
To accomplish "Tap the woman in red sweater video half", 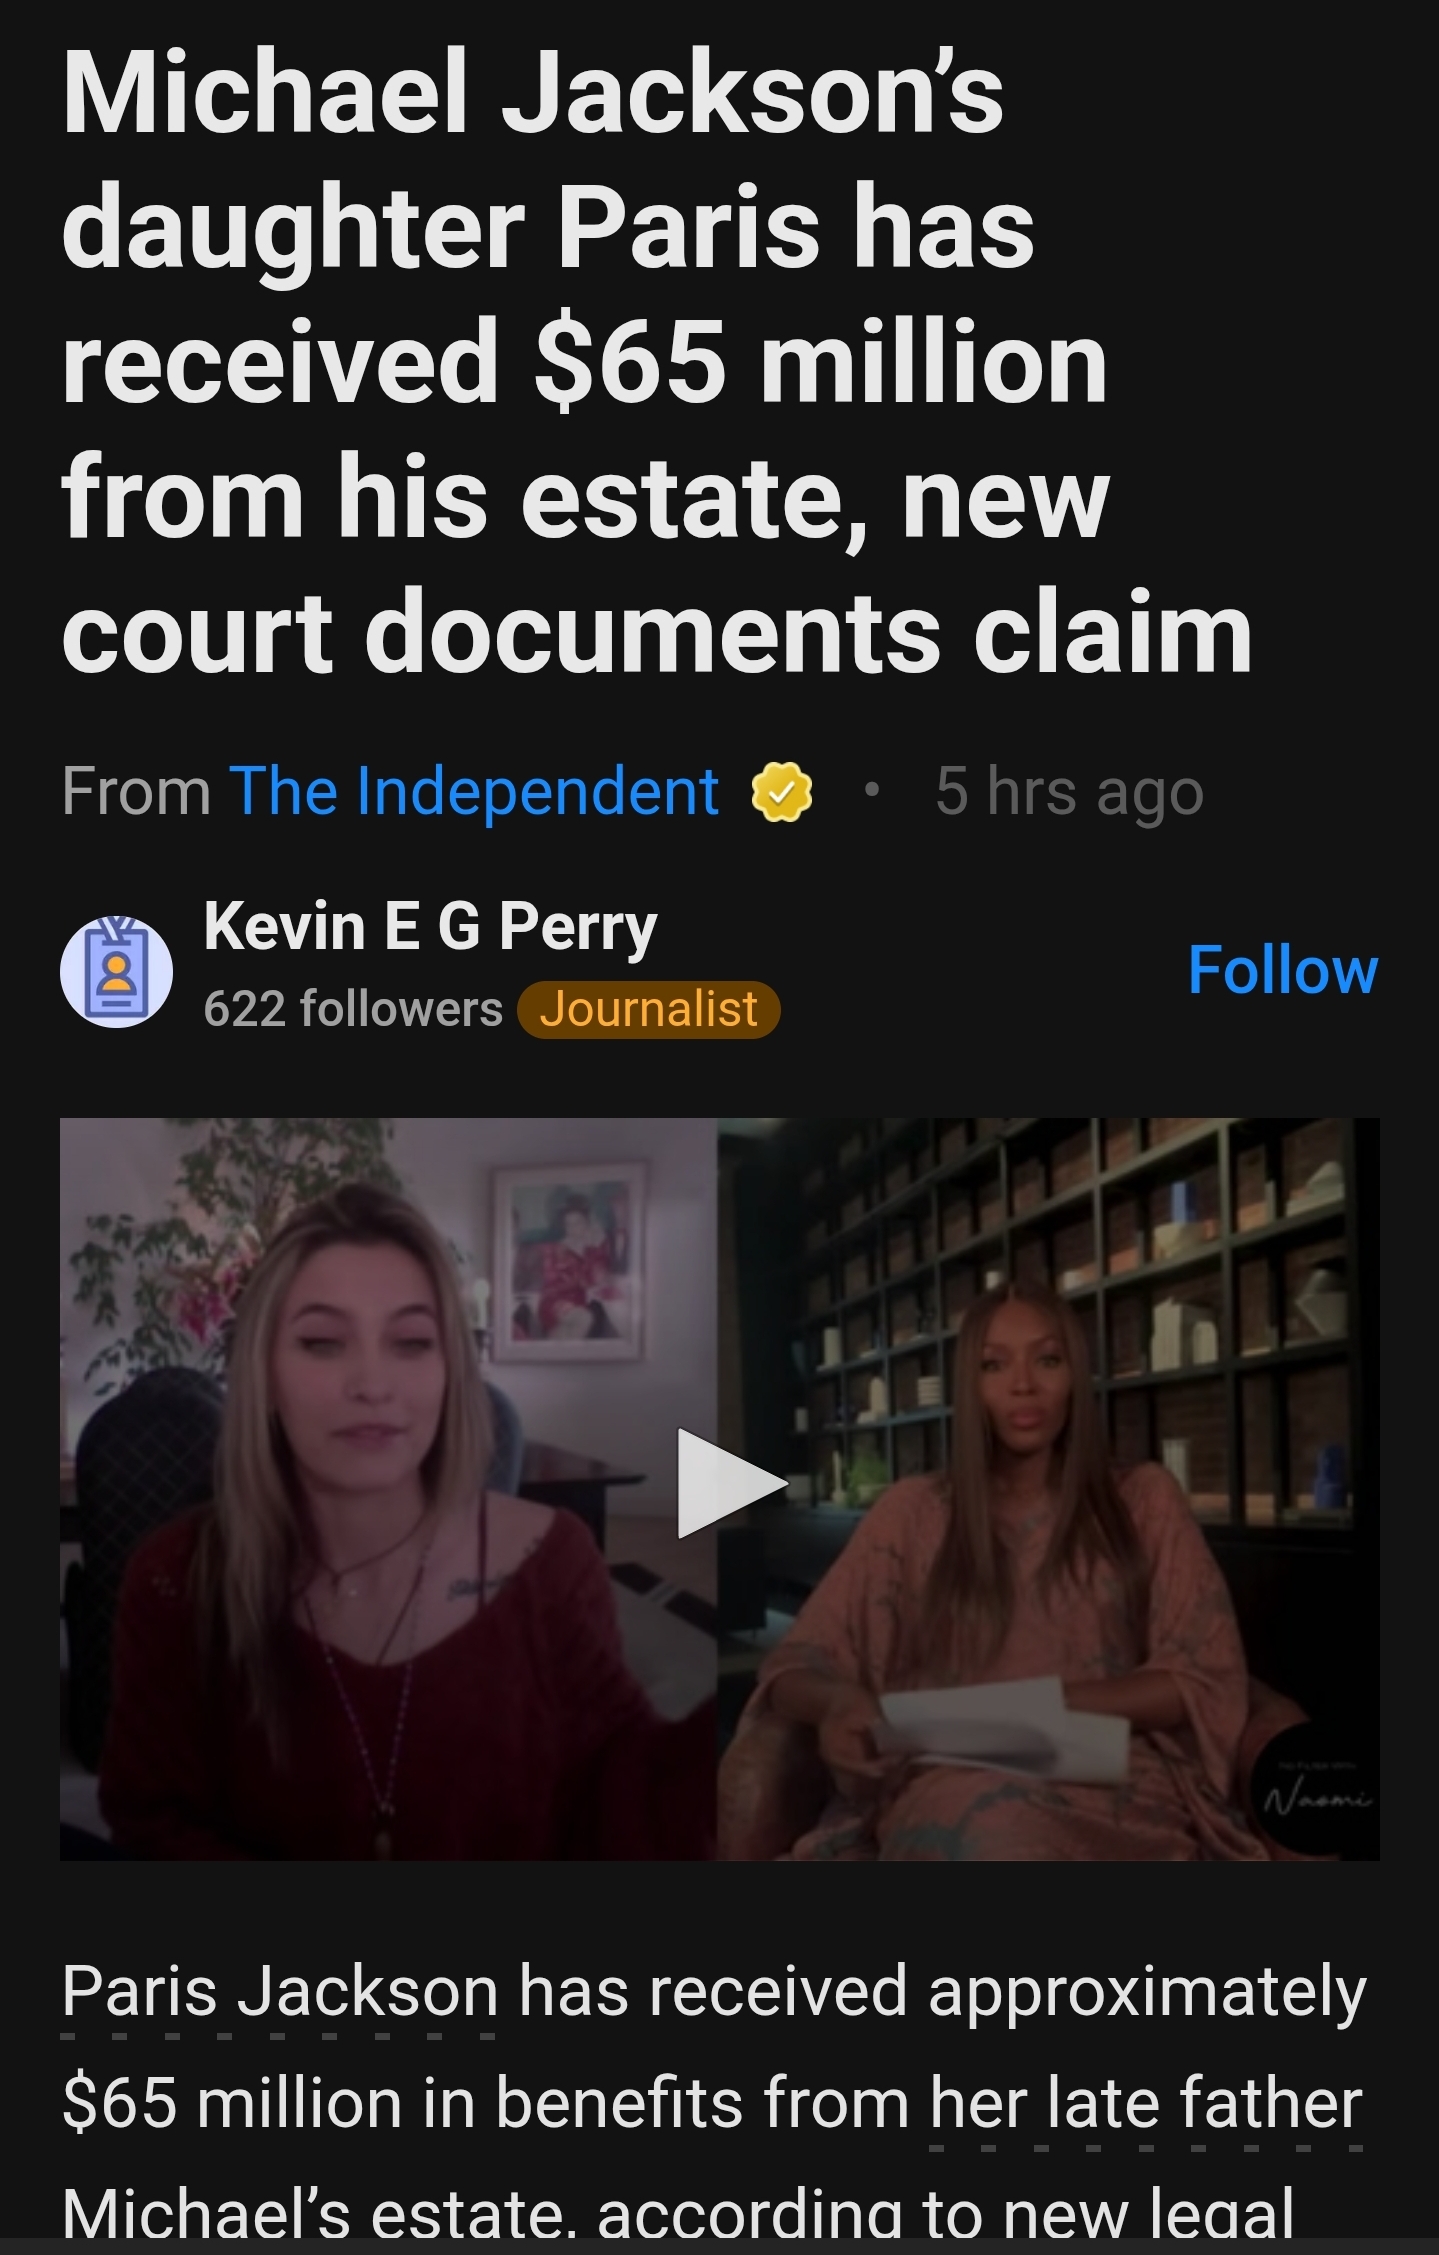I will tap(388, 1488).
